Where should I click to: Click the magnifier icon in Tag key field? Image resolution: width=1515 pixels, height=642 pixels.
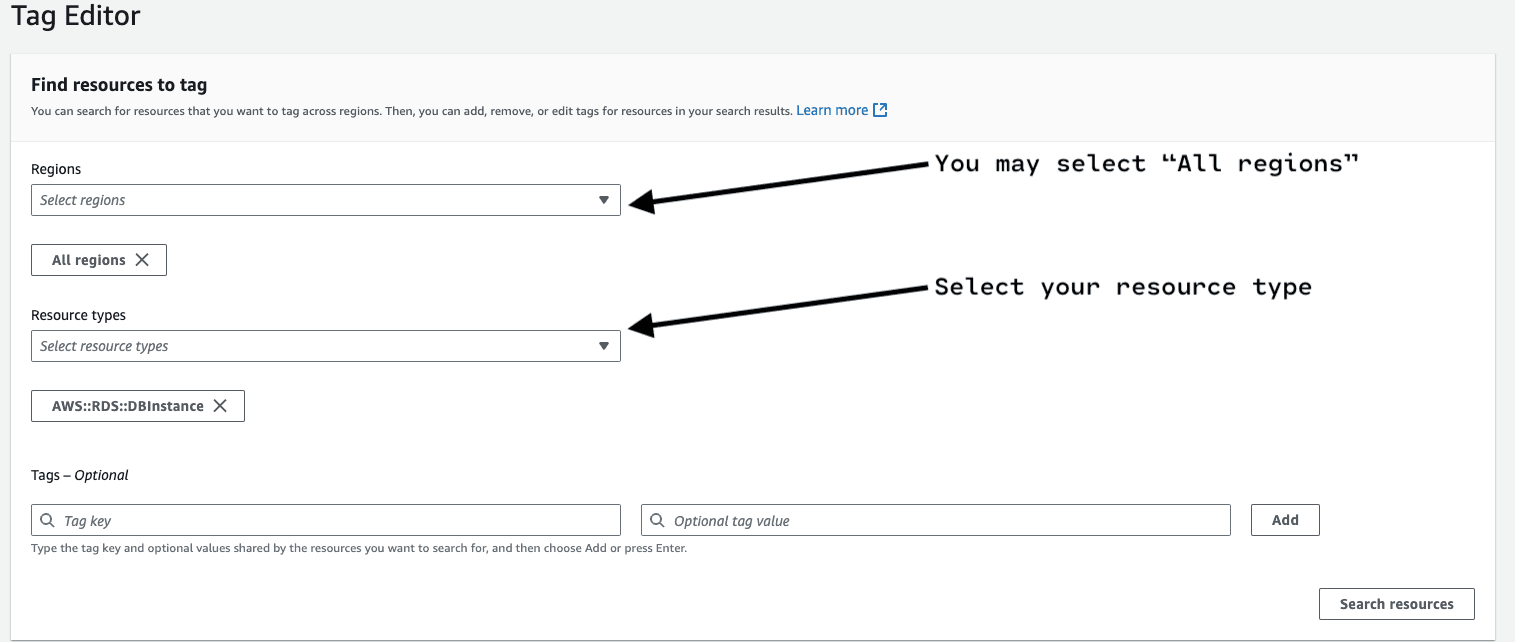[x=48, y=521]
